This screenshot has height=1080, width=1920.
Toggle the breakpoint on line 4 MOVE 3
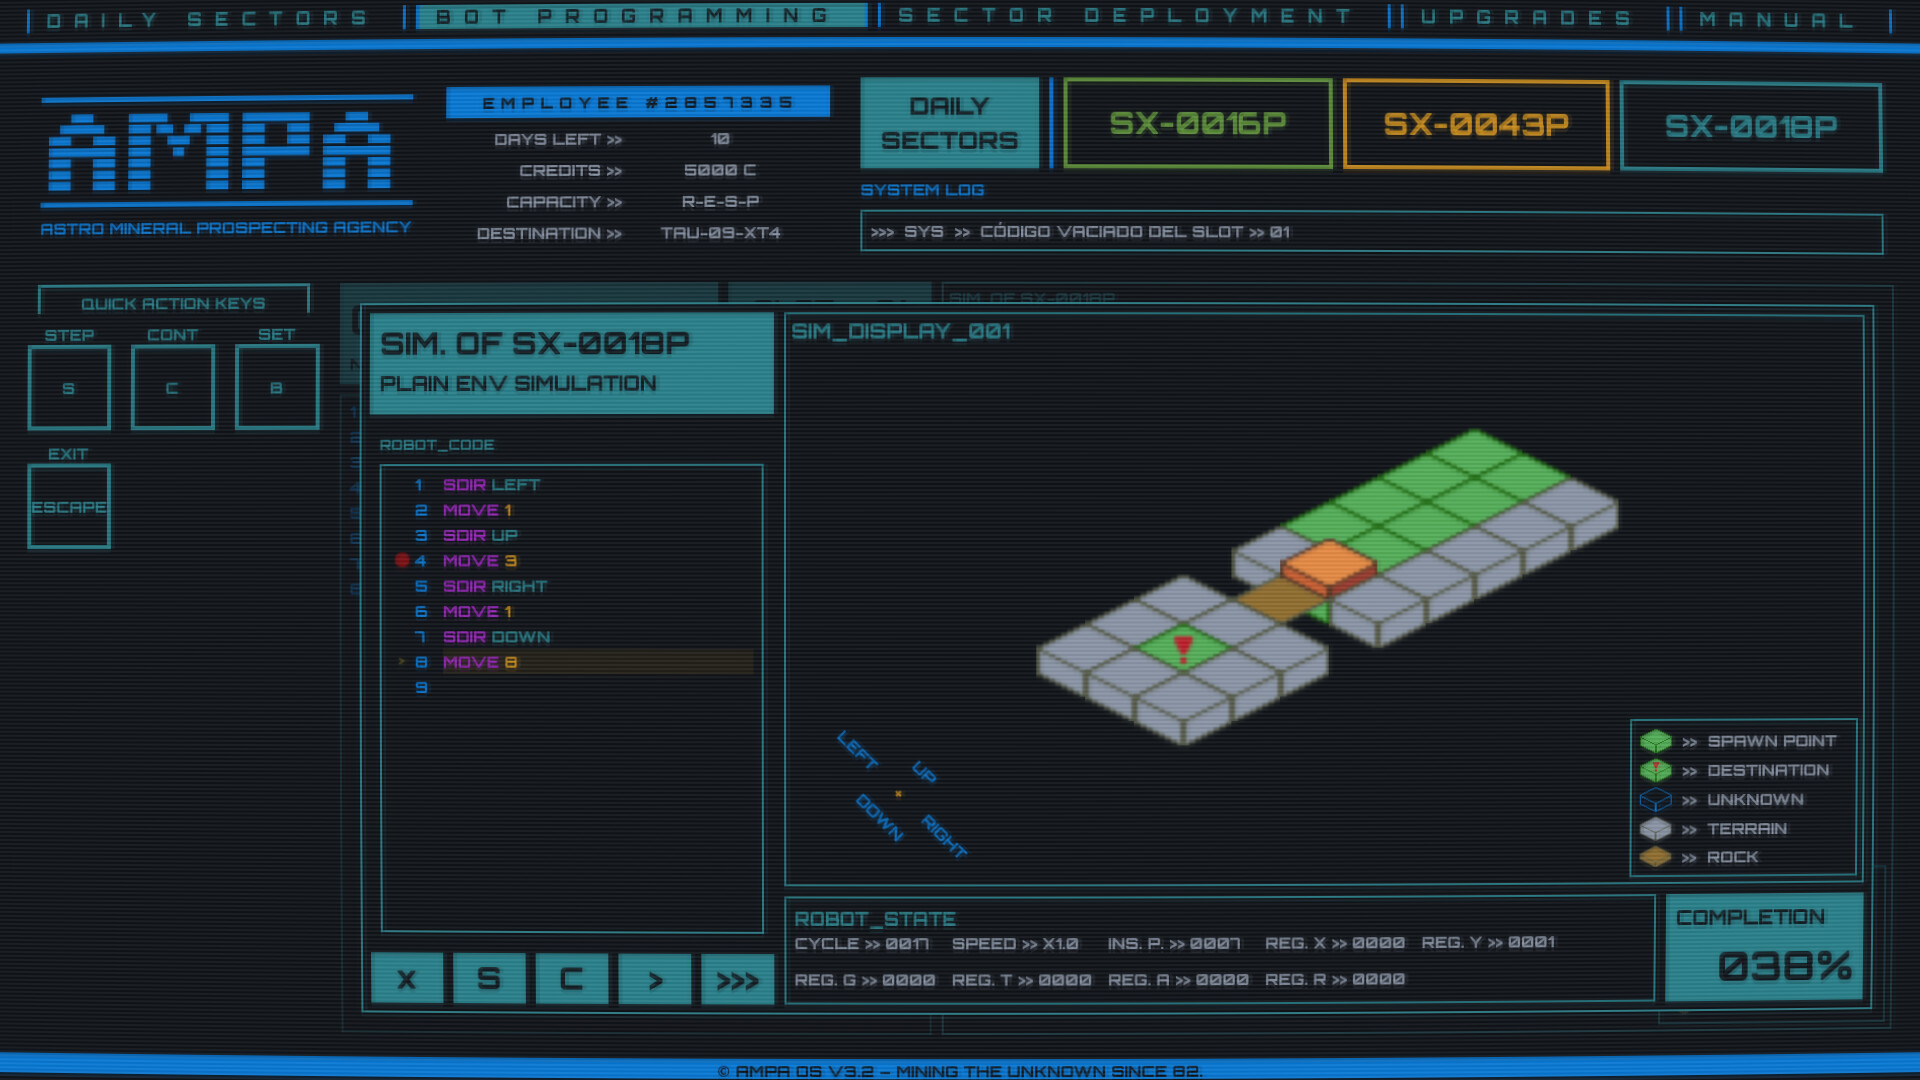point(401,561)
